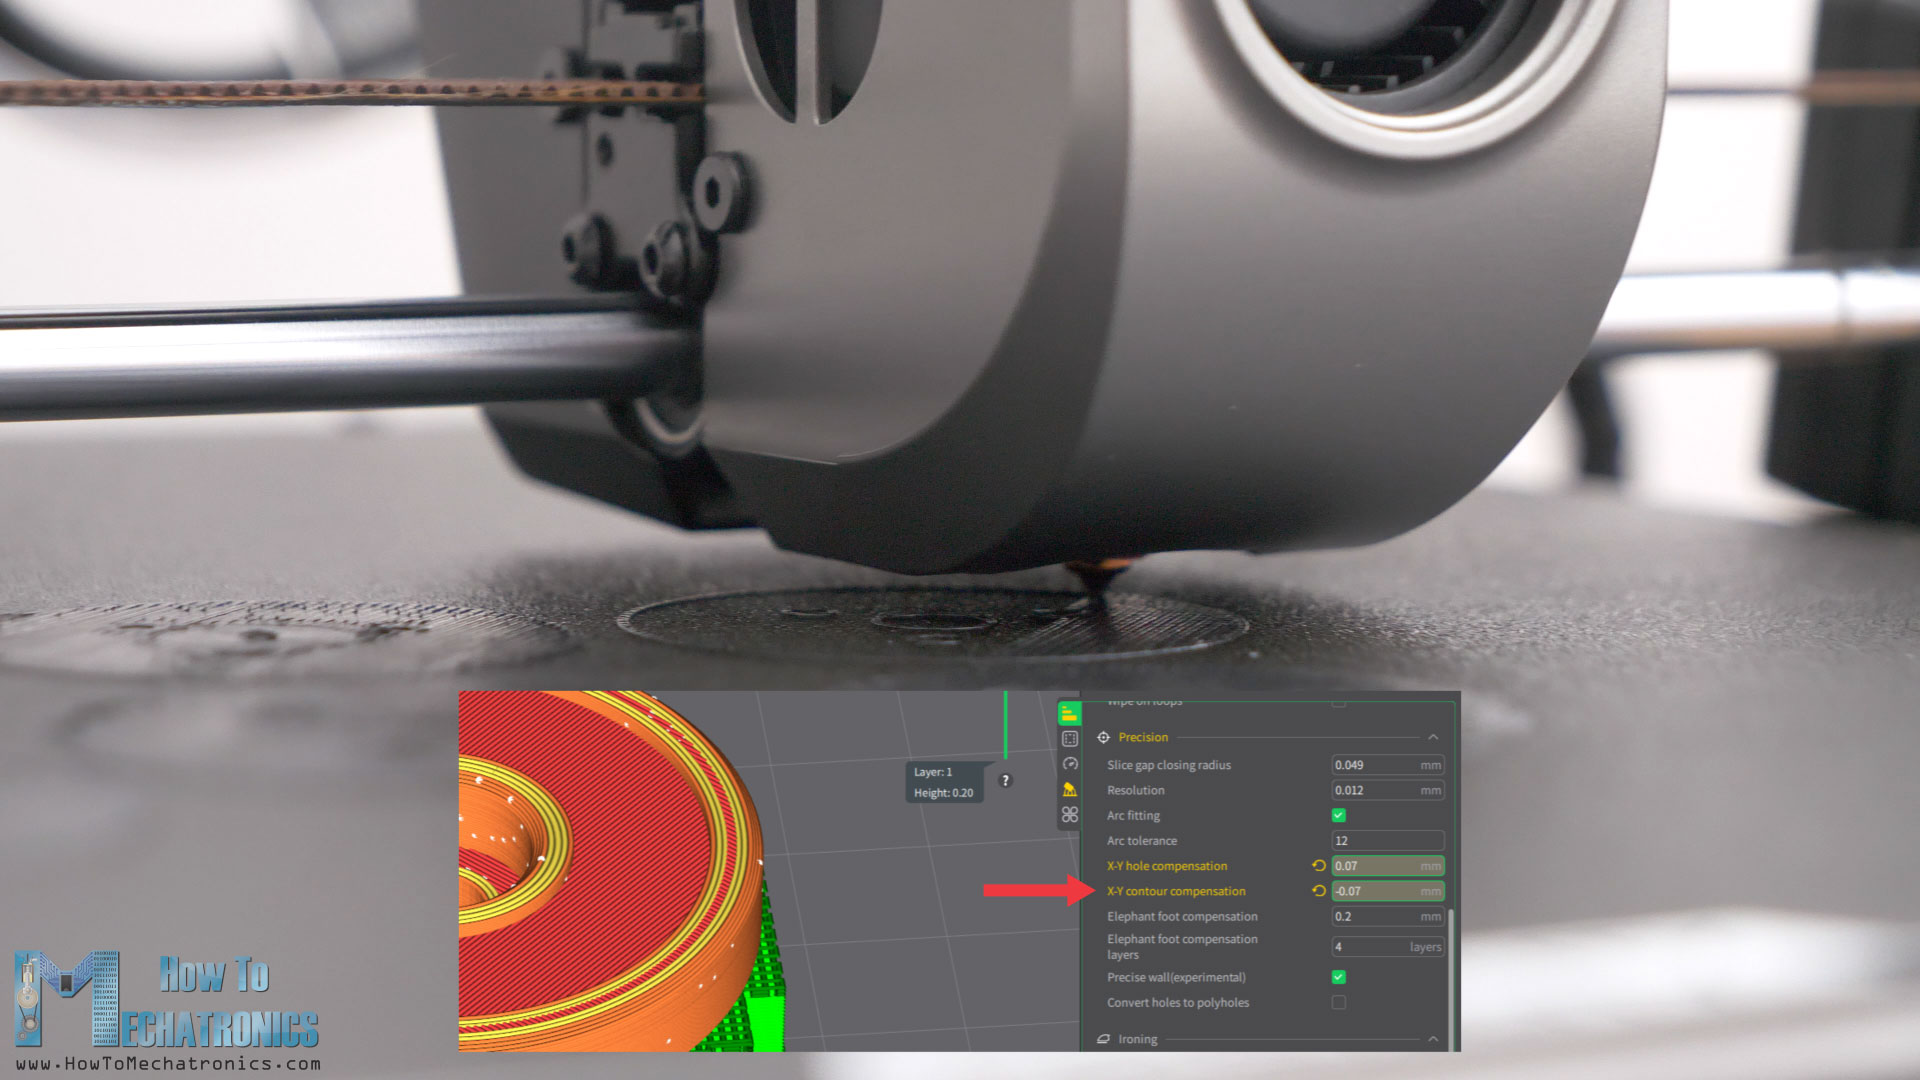Disable the Arc fitting checkbox
The width and height of the screenshot is (1920, 1080).
[x=1338, y=816]
